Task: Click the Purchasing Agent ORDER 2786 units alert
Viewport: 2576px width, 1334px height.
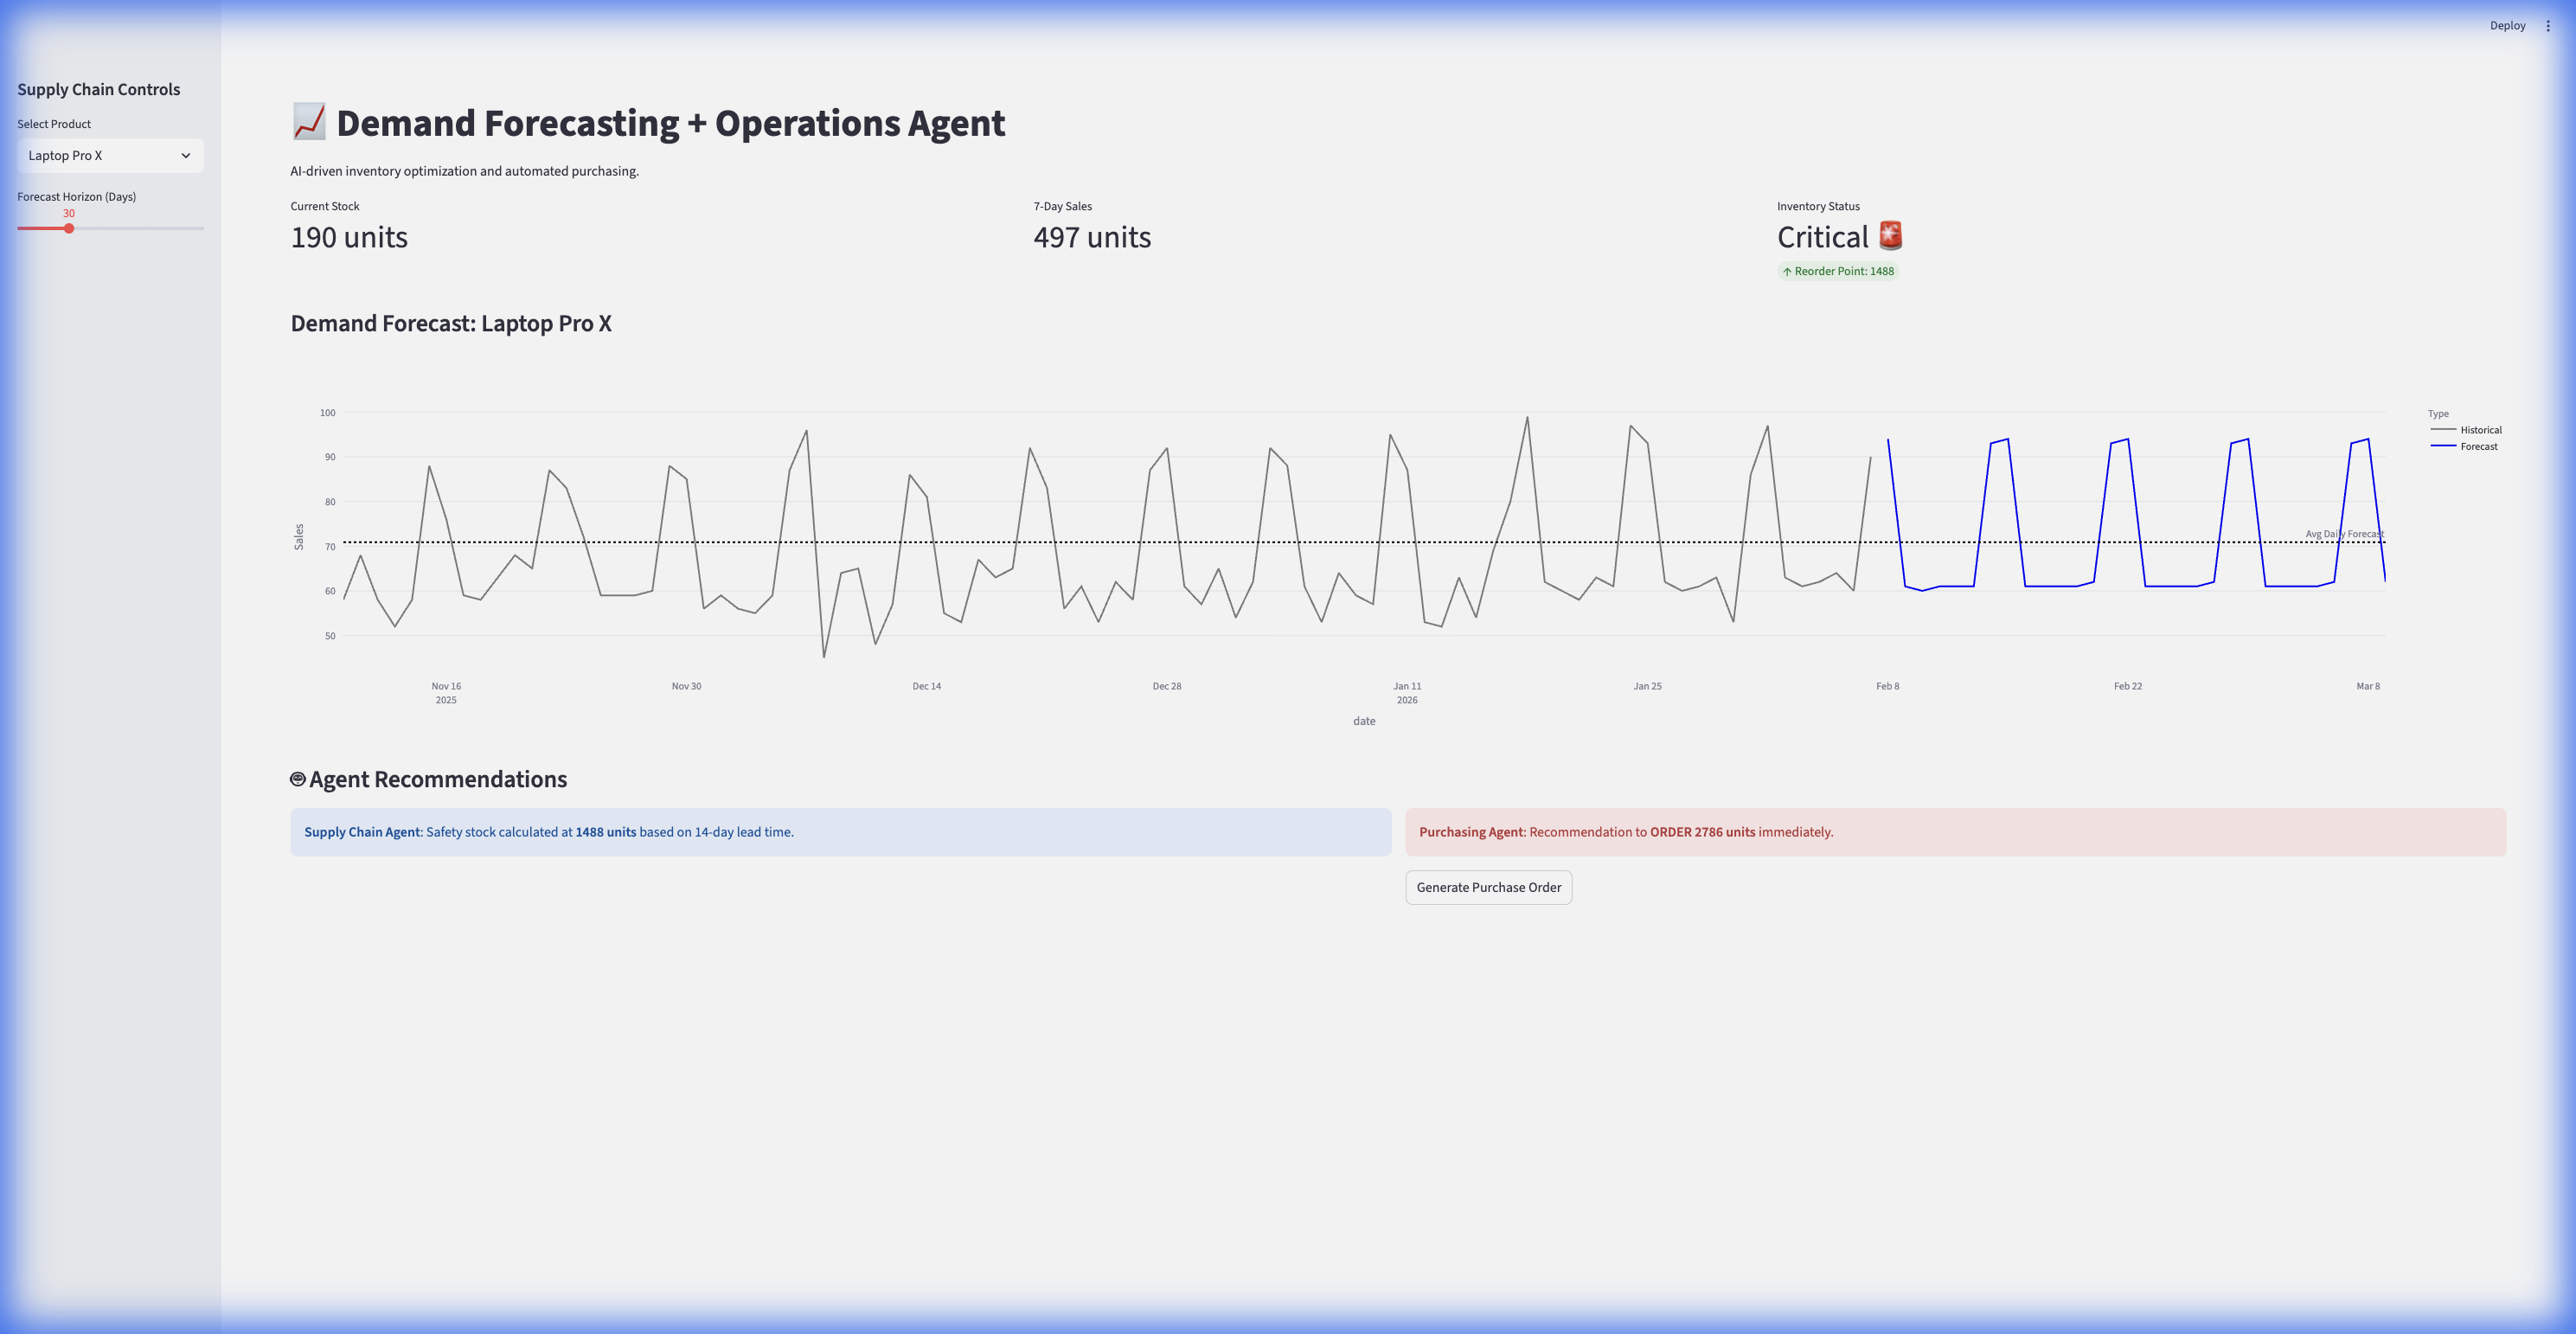Action: (x=1955, y=831)
